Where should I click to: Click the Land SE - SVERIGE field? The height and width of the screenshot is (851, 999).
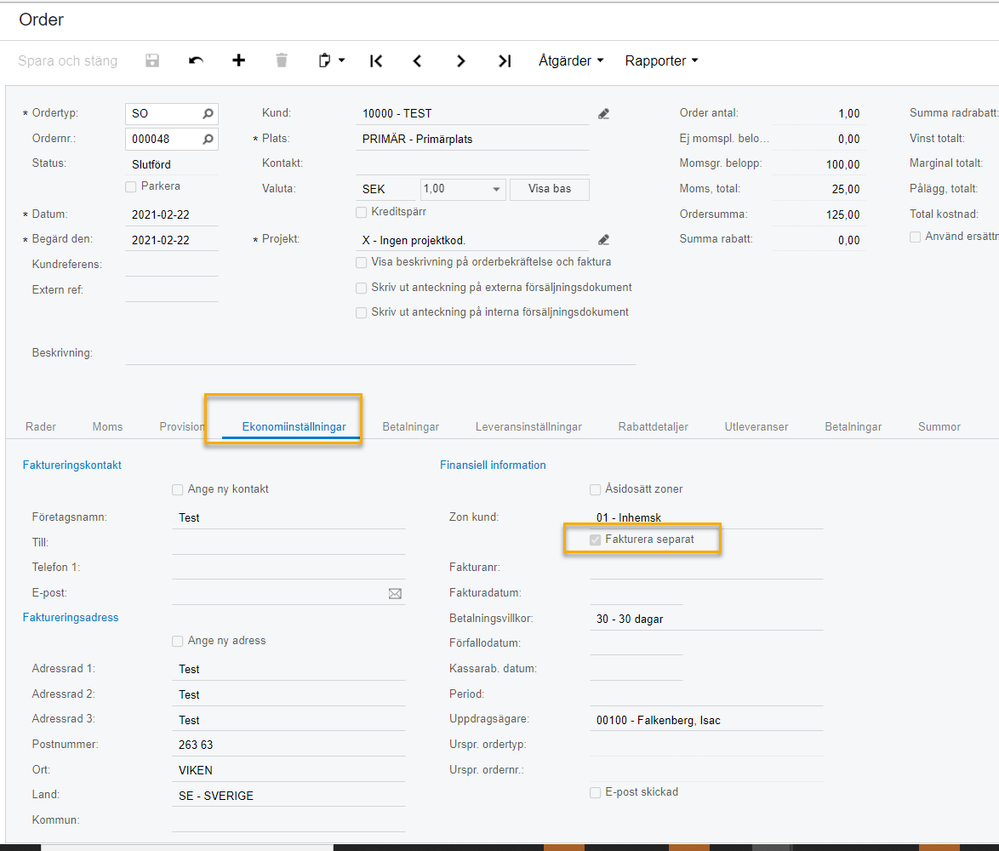(289, 796)
